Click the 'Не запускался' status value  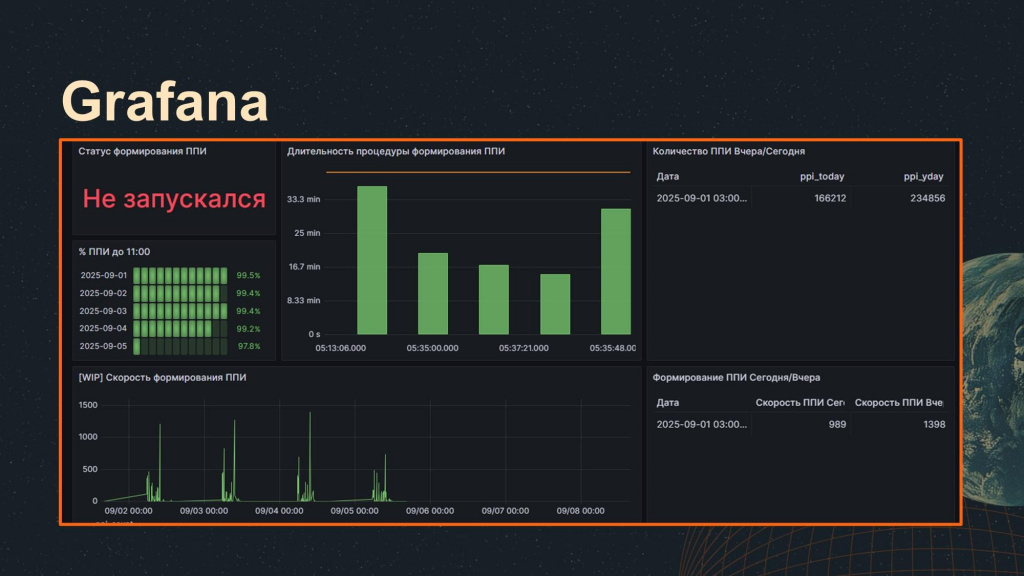(x=174, y=199)
